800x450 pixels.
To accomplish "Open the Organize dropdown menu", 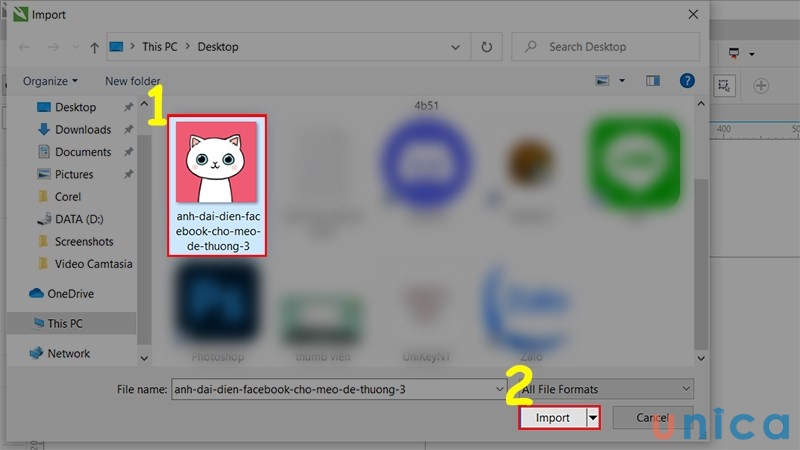I will tap(51, 81).
